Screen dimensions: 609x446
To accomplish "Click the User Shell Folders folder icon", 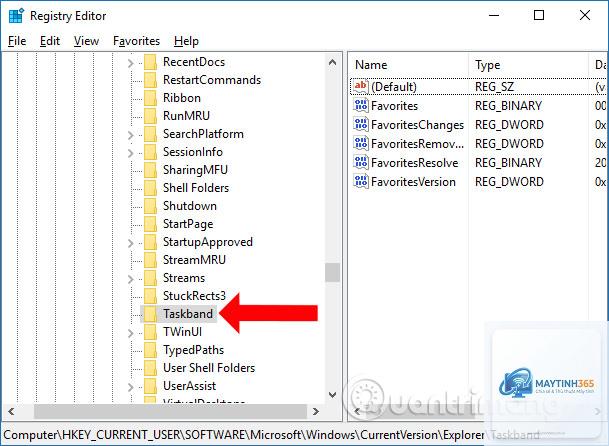I will click(150, 368).
